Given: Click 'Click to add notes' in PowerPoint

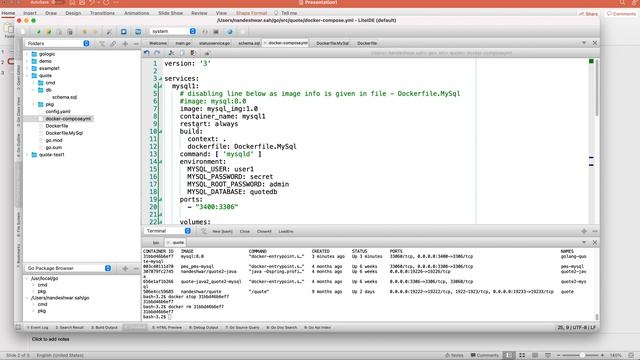Looking at the screenshot, I should click(x=51, y=339).
